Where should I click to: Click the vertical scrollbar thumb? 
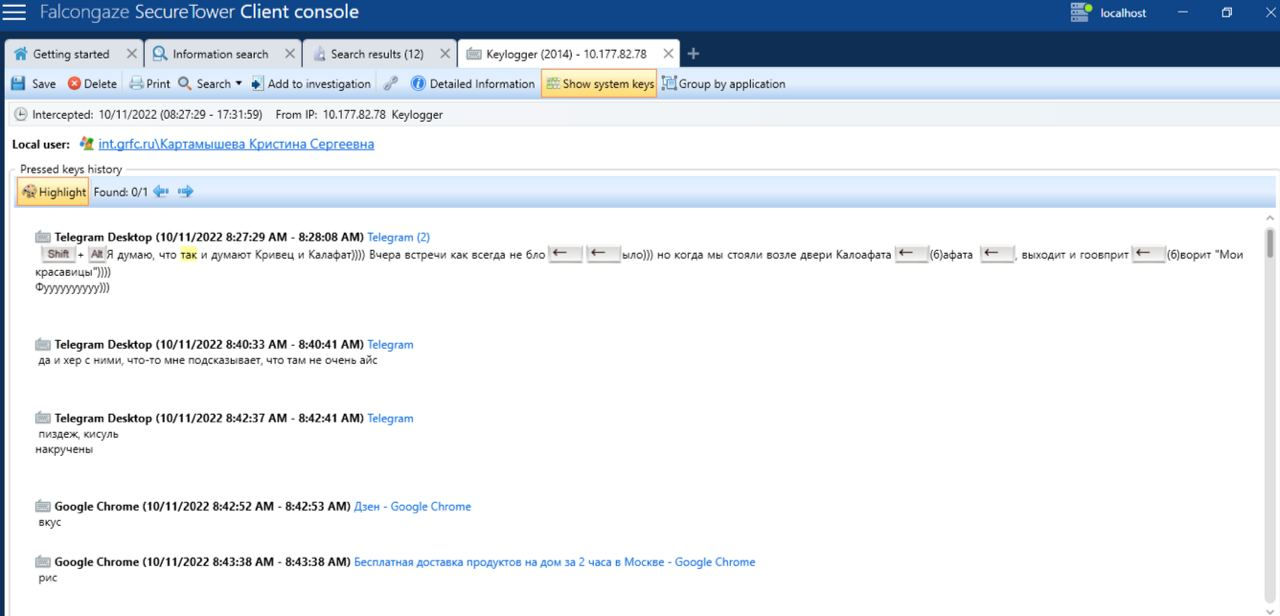point(1271,243)
